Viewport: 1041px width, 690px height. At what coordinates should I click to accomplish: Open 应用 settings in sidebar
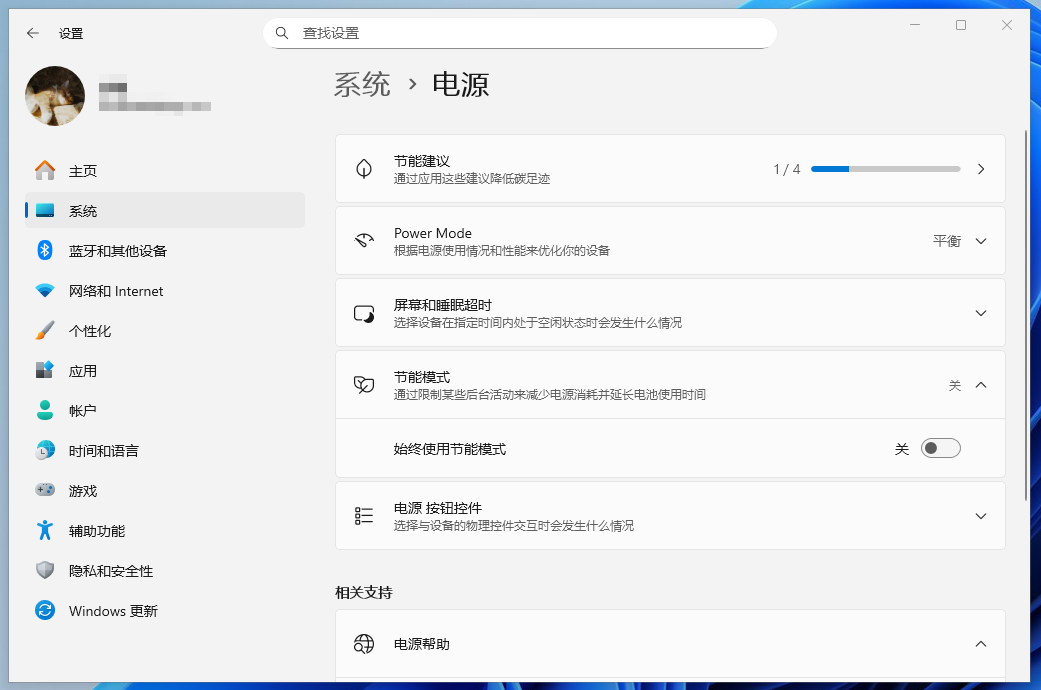pos(165,371)
